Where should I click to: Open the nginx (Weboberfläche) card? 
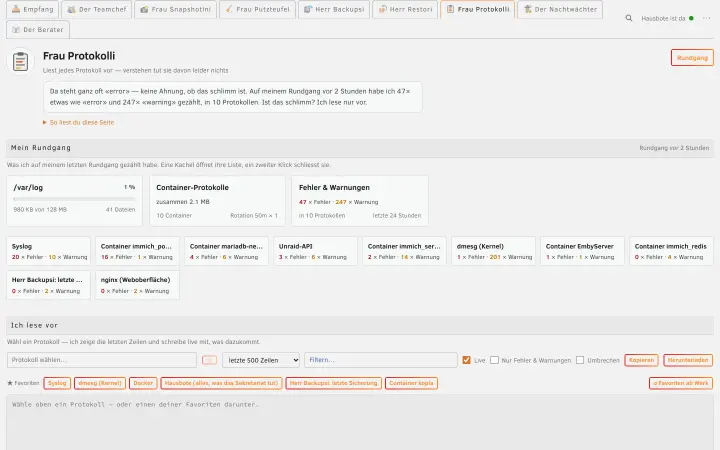click(x=137, y=285)
